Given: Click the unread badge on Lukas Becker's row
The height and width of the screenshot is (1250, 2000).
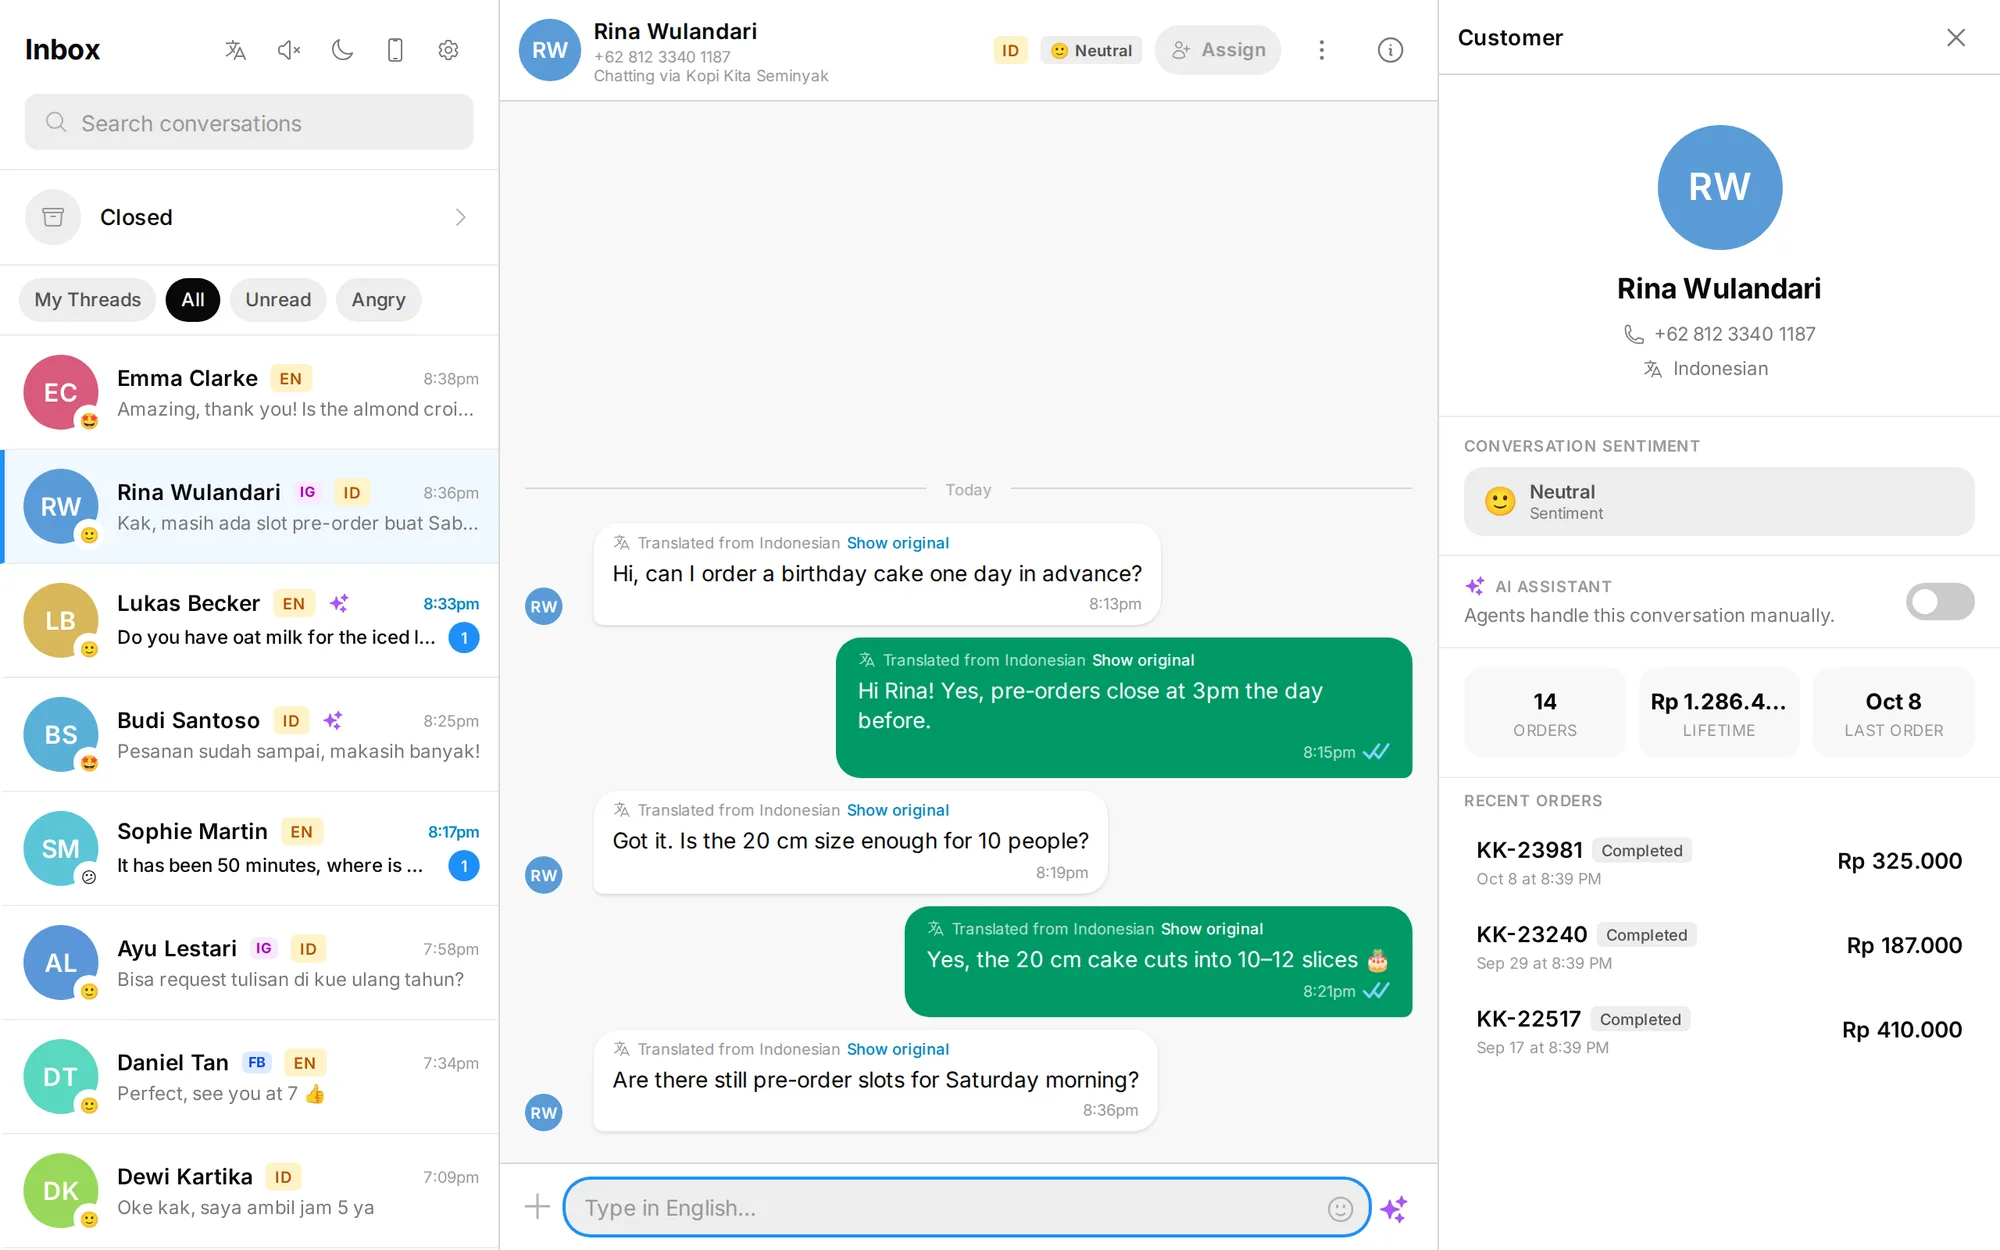Looking at the screenshot, I should (x=464, y=637).
